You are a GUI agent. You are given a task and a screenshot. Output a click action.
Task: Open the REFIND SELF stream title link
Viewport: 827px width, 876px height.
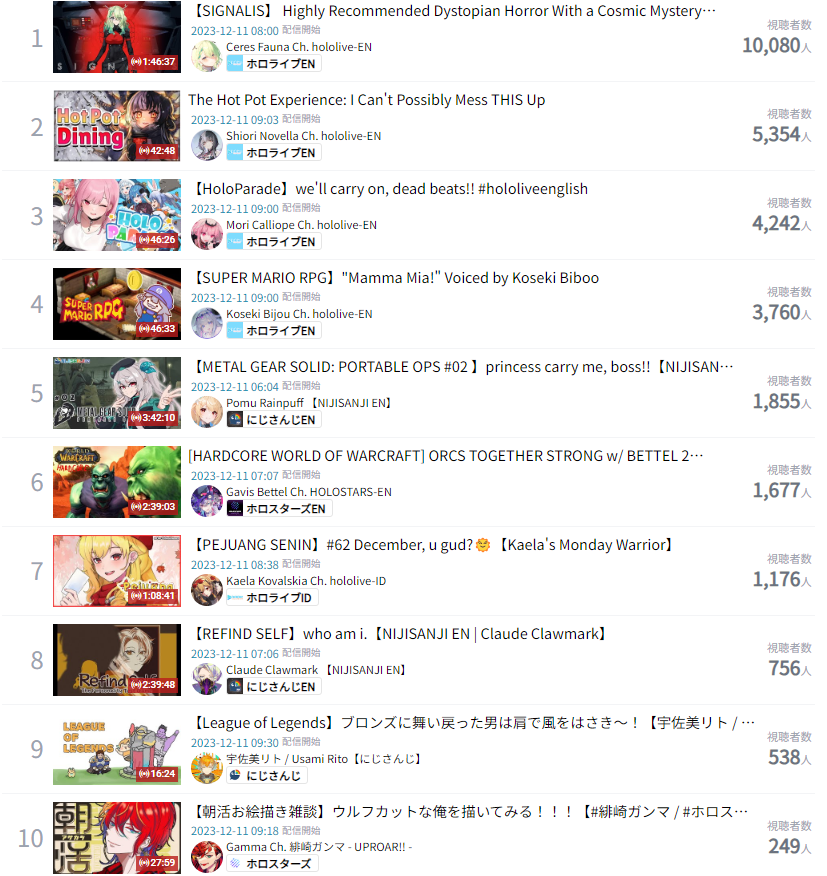point(400,634)
